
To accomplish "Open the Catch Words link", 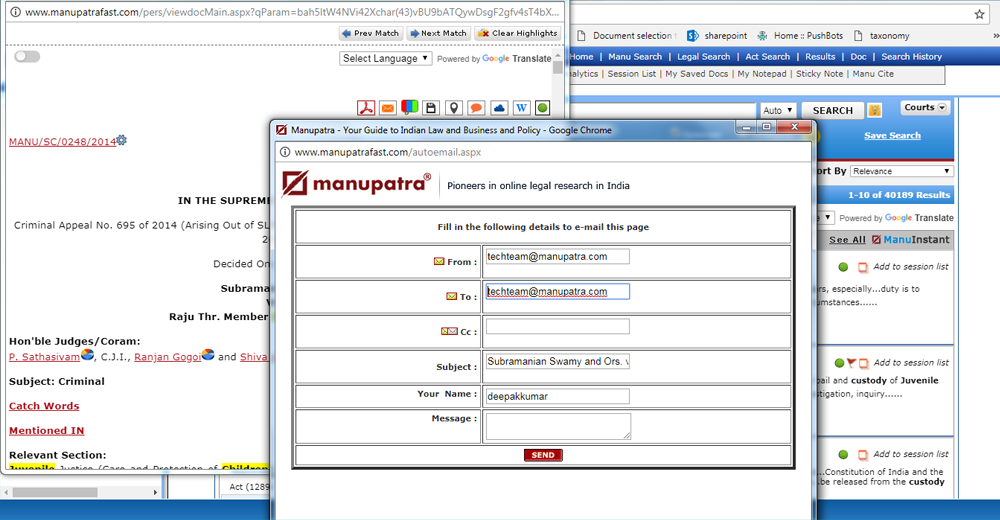I will pos(44,406).
